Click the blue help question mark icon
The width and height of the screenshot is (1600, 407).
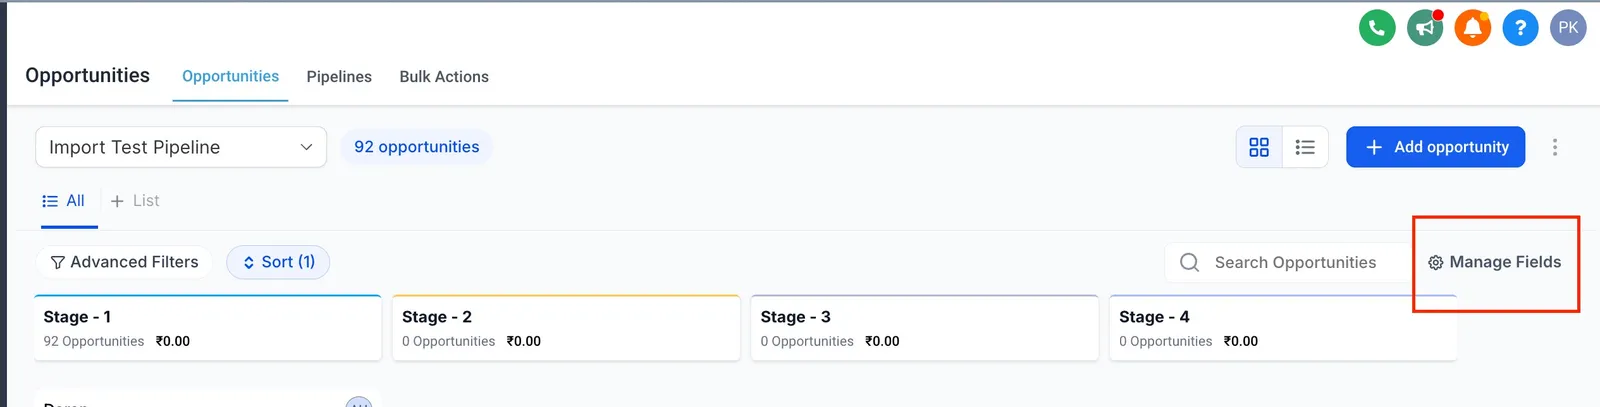(1520, 28)
